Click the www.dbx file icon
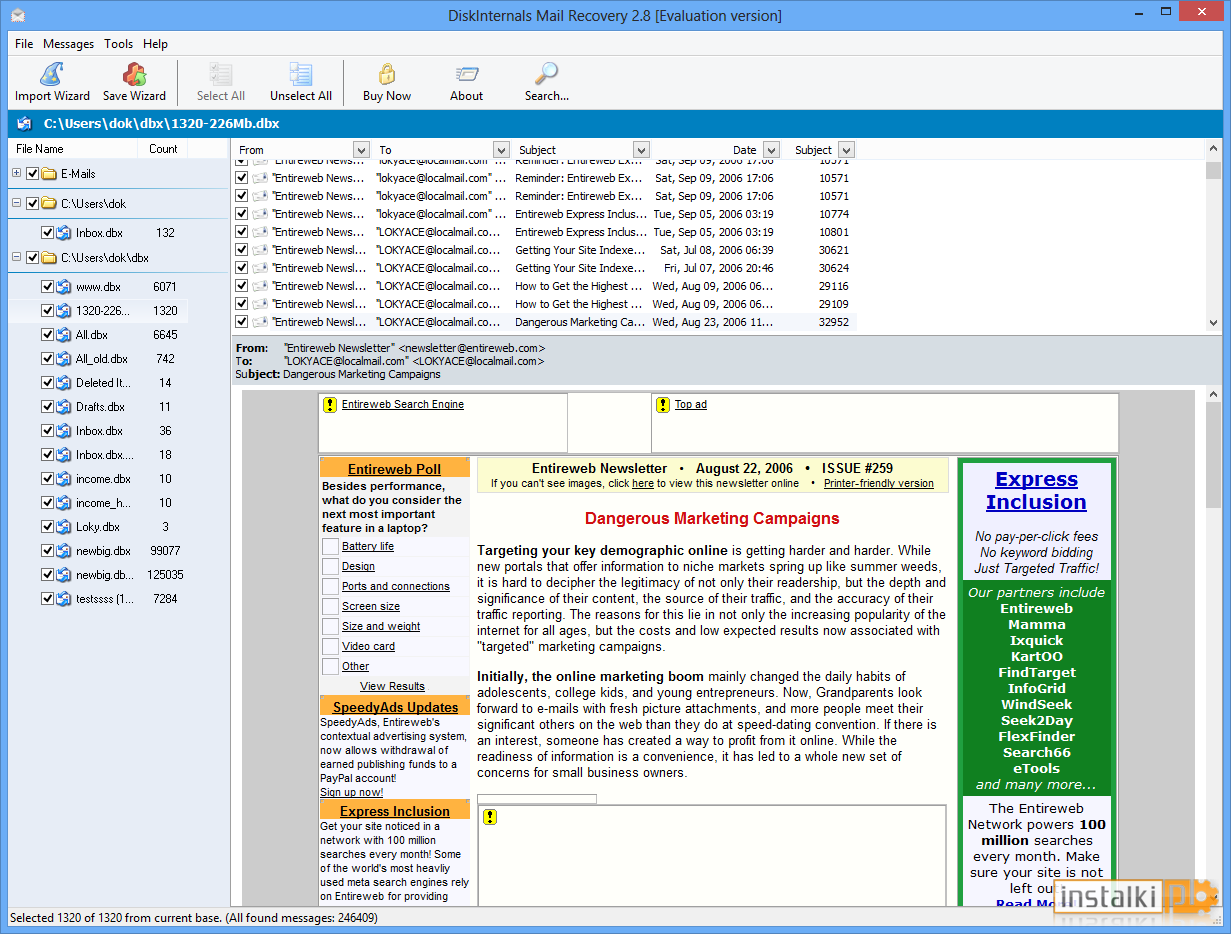This screenshot has width=1231, height=934. point(63,287)
